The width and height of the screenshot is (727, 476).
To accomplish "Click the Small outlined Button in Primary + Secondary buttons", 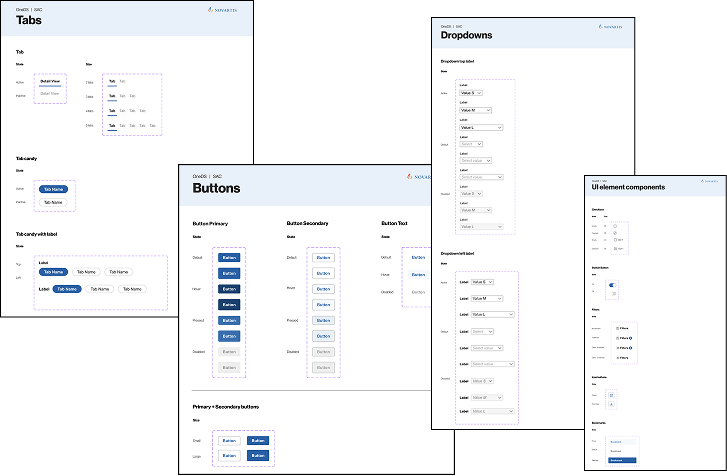I will click(x=229, y=441).
